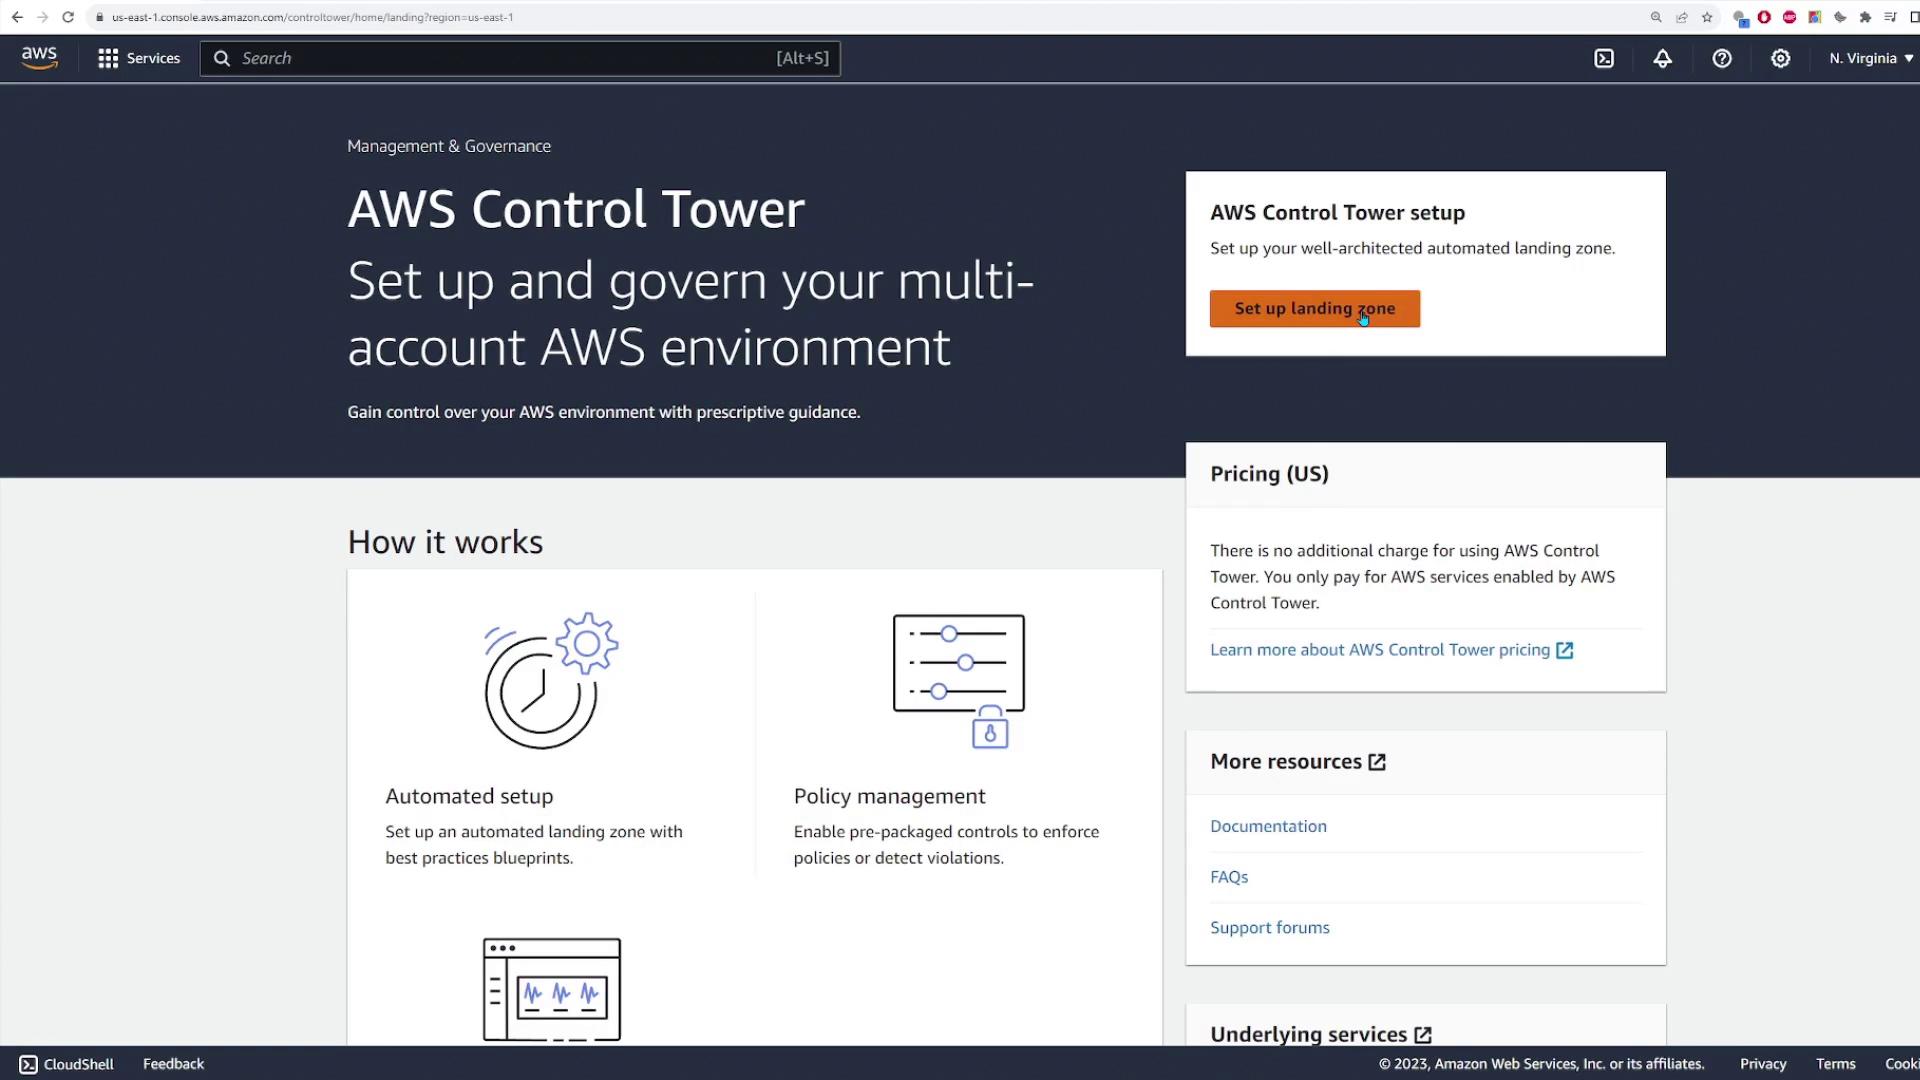Image resolution: width=1920 pixels, height=1080 pixels.
Task: Open the FAQs link
Action: coord(1229,877)
